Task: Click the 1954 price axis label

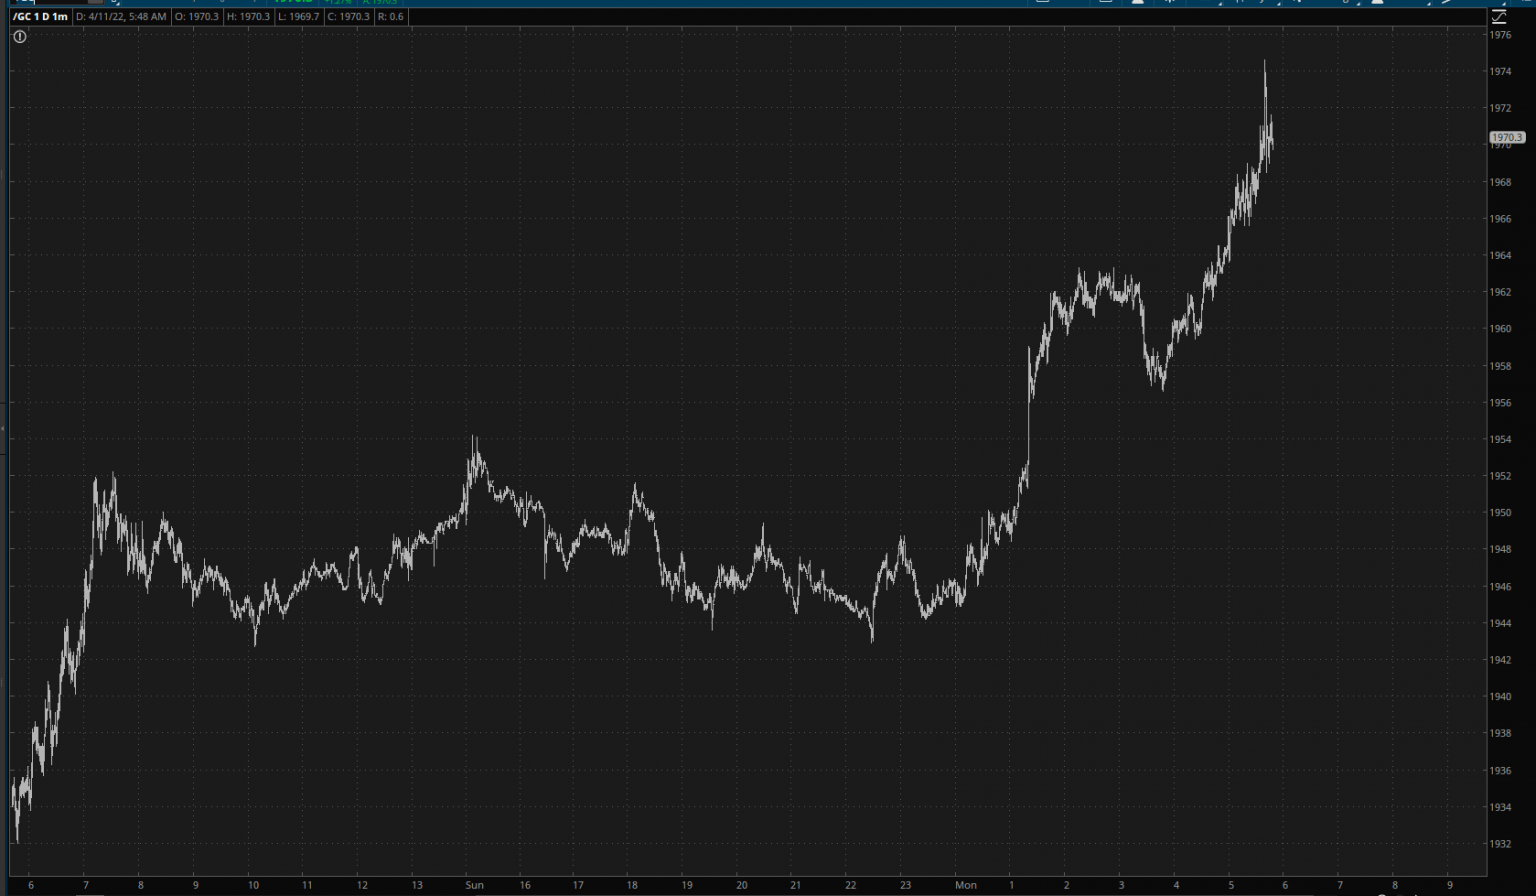Action: (x=1500, y=440)
